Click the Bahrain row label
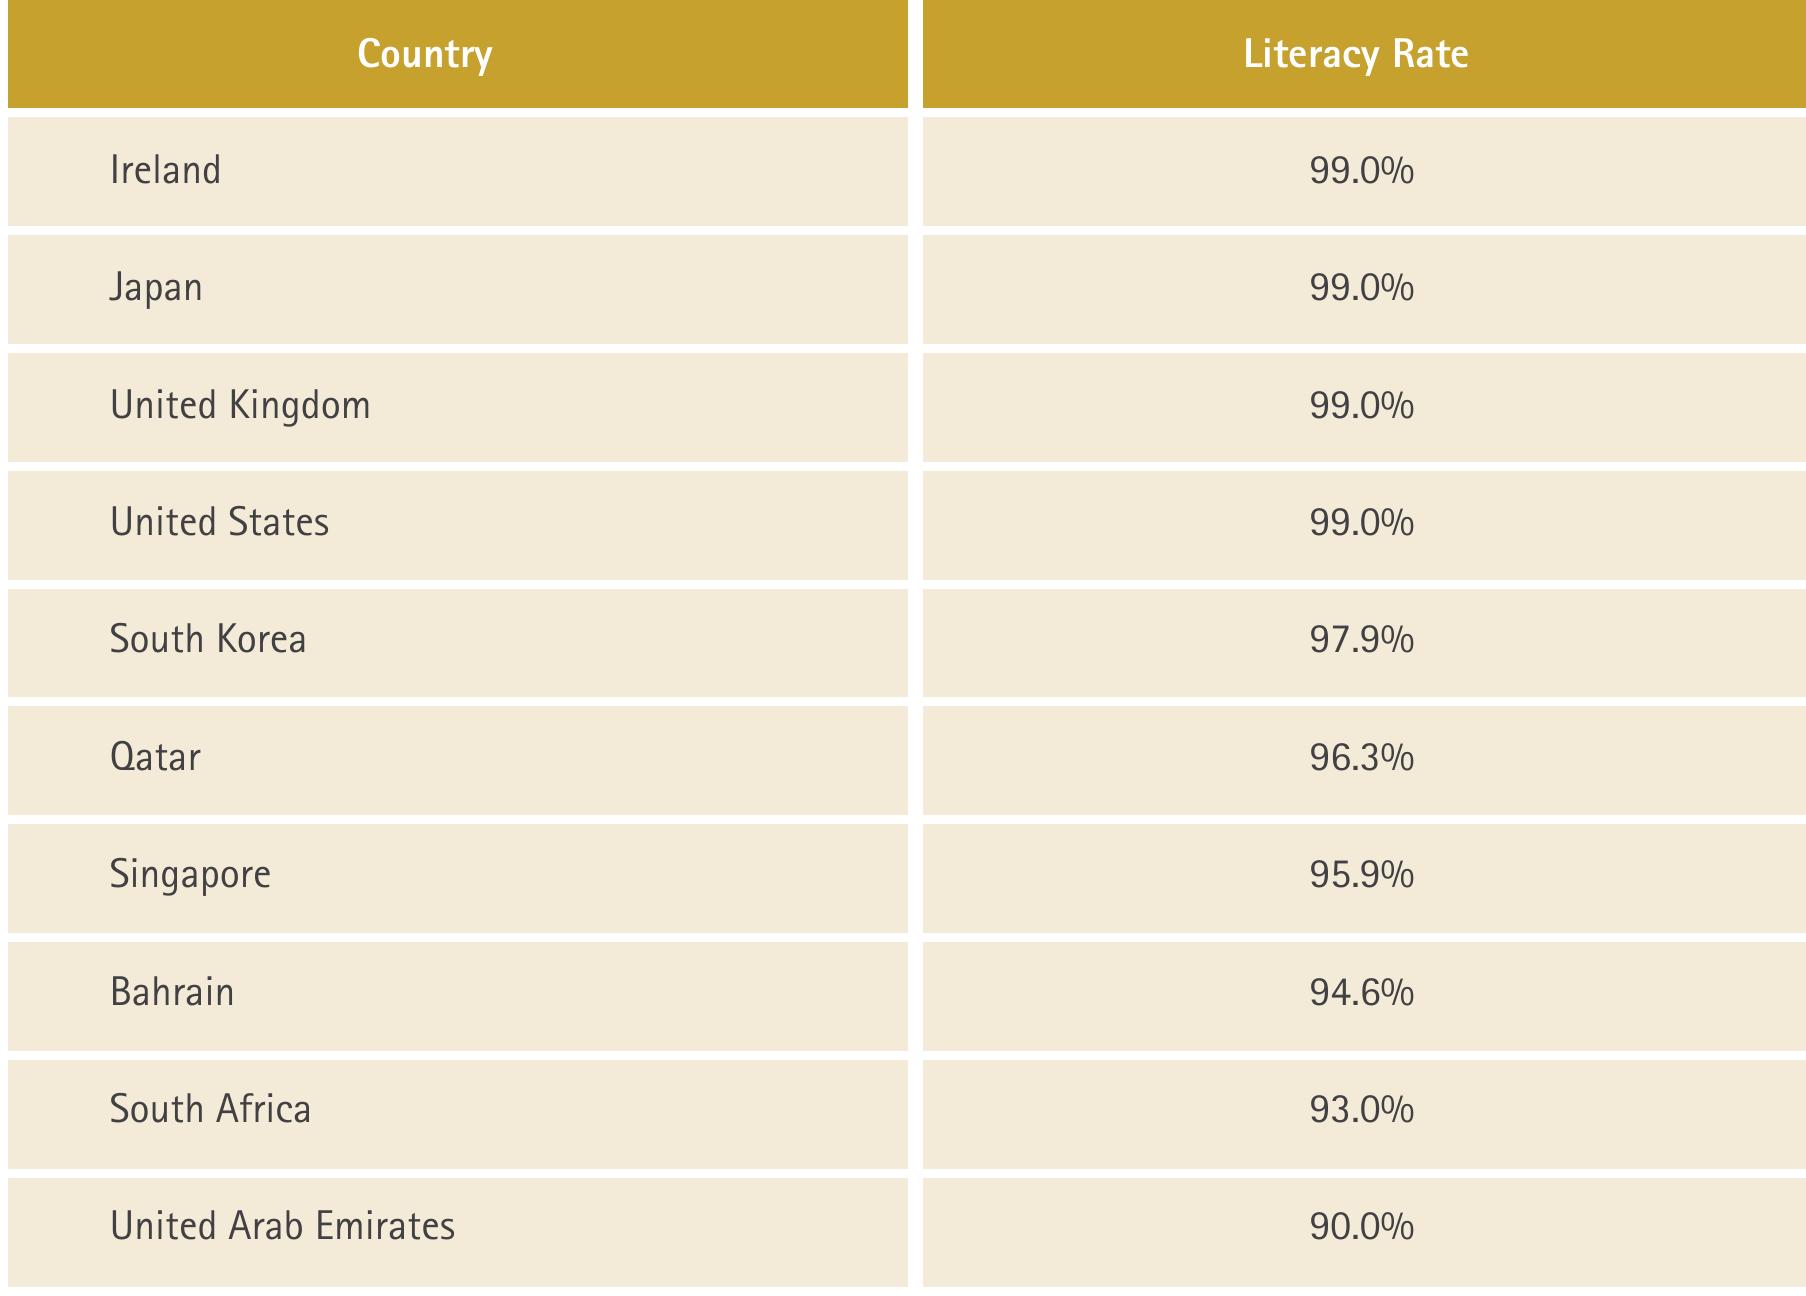1806x1296 pixels. pos(172,992)
